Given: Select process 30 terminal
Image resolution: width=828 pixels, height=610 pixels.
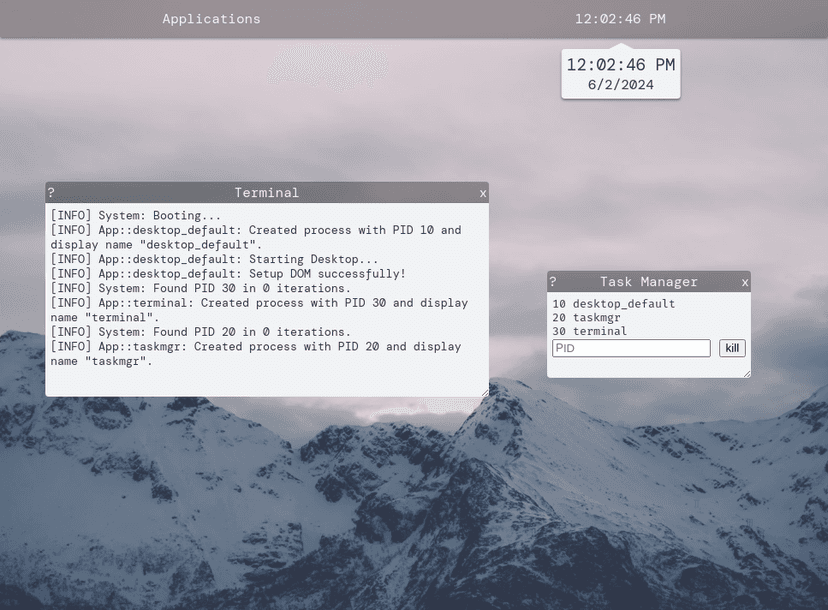Looking at the screenshot, I should (x=589, y=331).
